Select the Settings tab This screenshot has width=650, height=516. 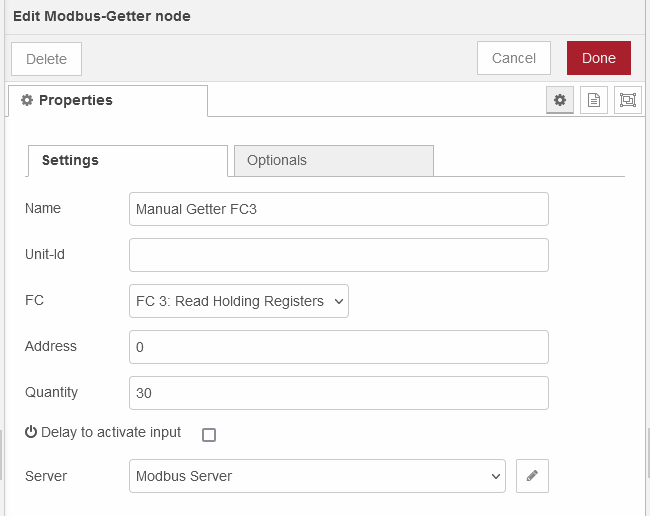click(x=128, y=160)
